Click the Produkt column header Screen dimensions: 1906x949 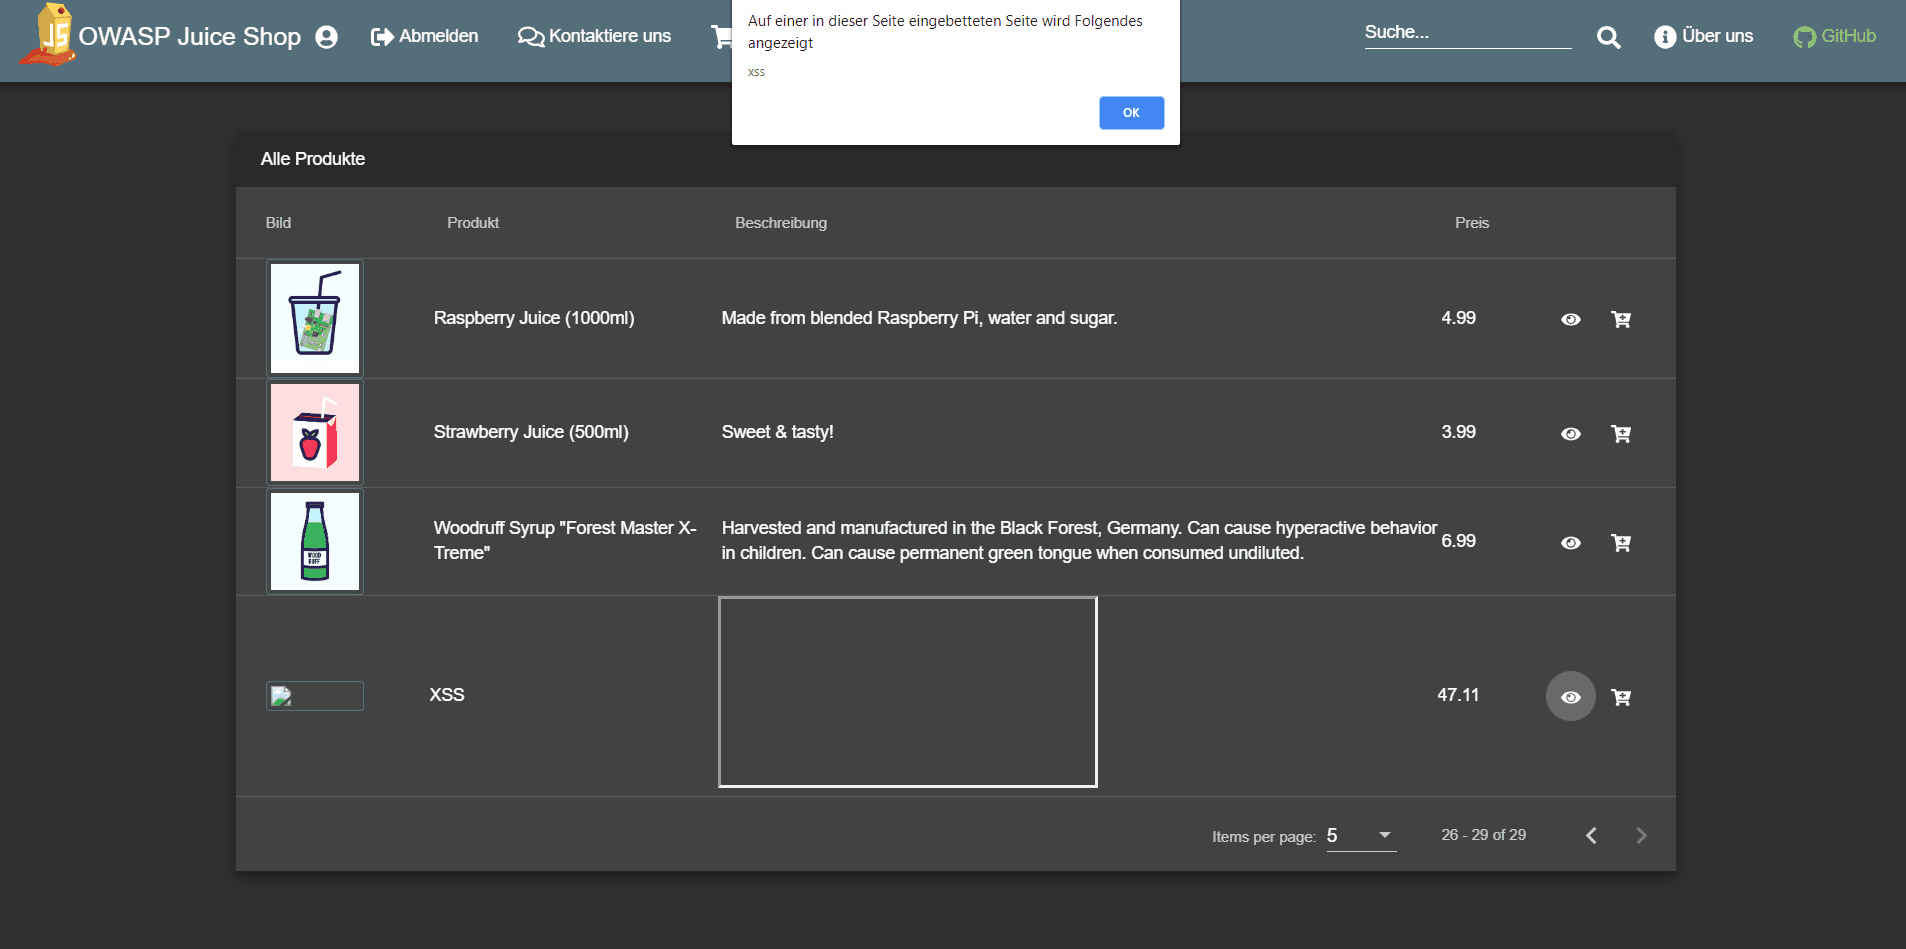(473, 223)
